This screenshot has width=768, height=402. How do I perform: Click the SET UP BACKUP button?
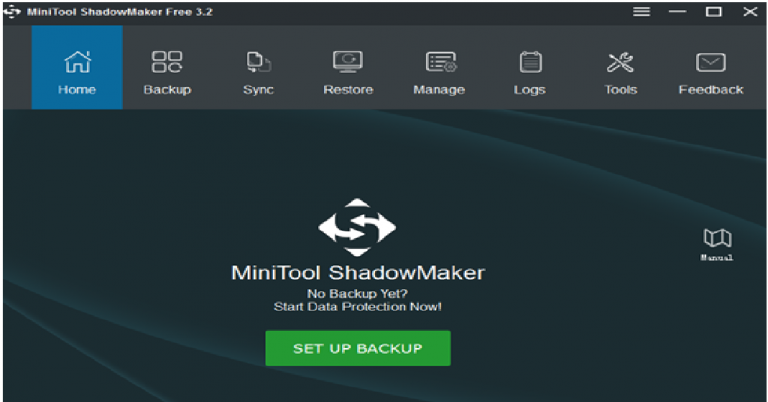tap(358, 348)
